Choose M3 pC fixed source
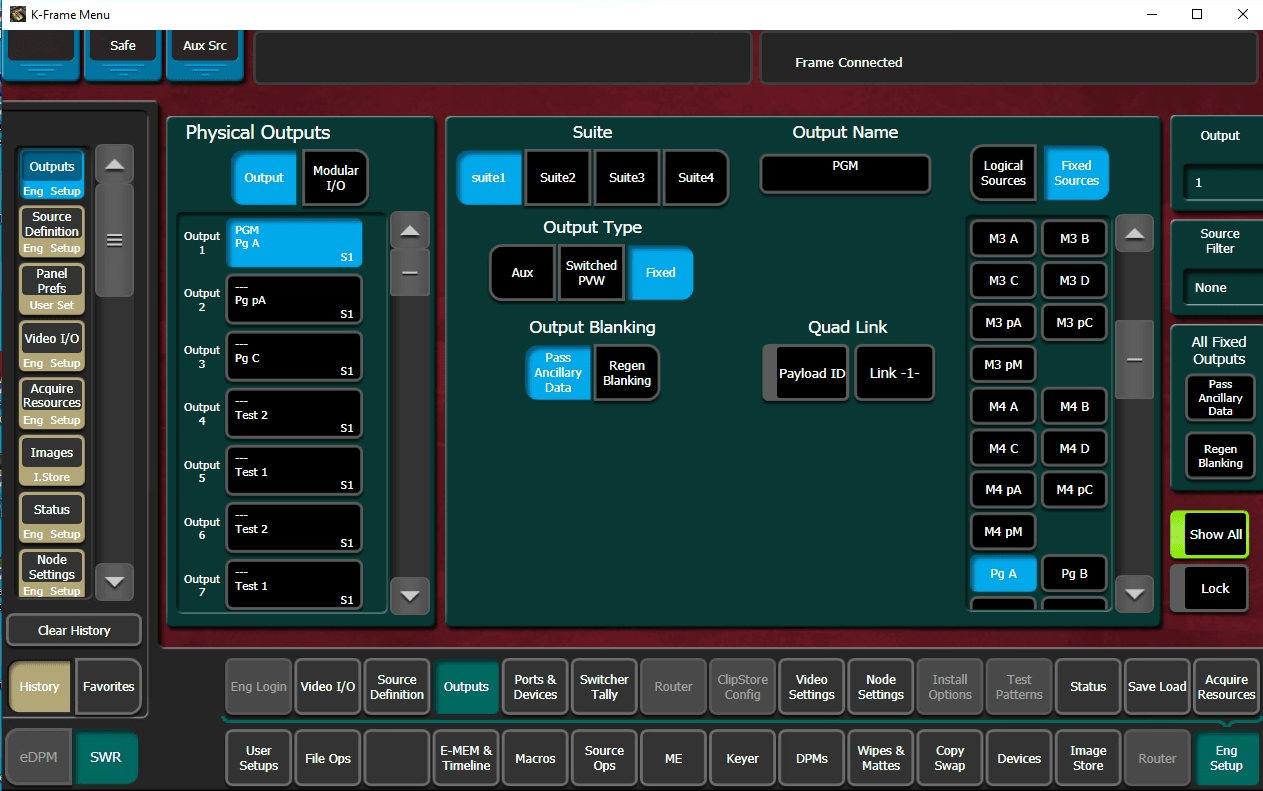The image size is (1263, 791). pos(1075,322)
